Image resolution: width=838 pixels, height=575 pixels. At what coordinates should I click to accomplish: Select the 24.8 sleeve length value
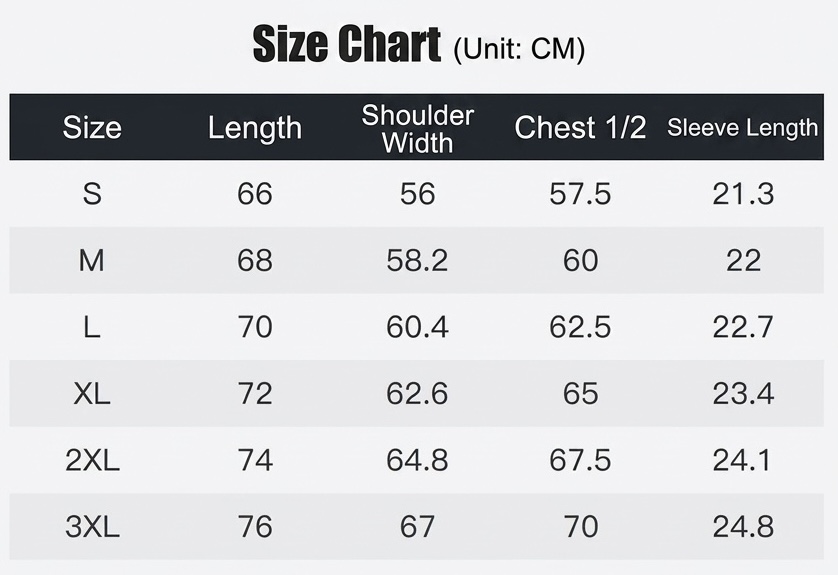pos(743,527)
